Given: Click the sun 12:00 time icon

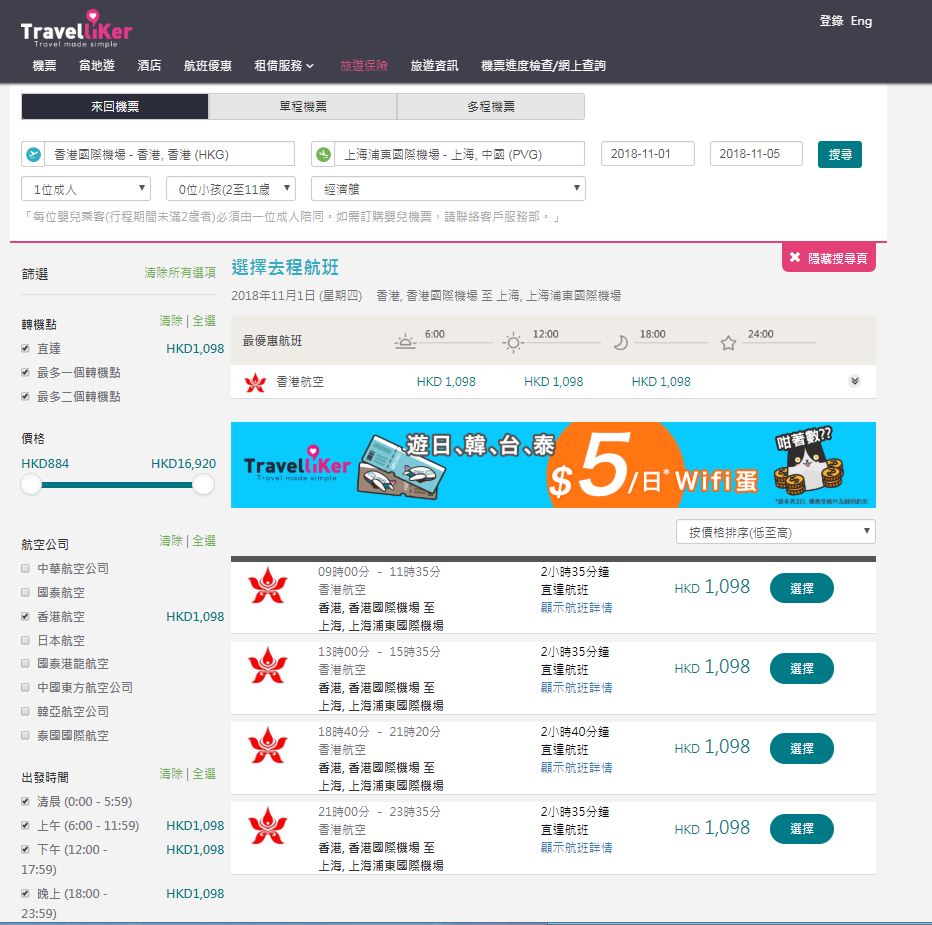Looking at the screenshot, I should pos(512,342).
